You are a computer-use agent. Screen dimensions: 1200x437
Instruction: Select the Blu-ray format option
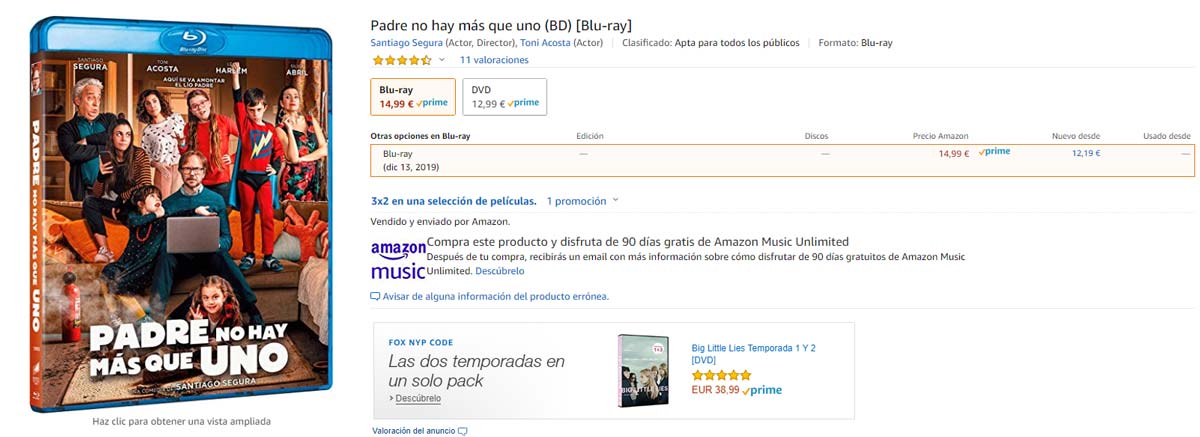(412, 96)
